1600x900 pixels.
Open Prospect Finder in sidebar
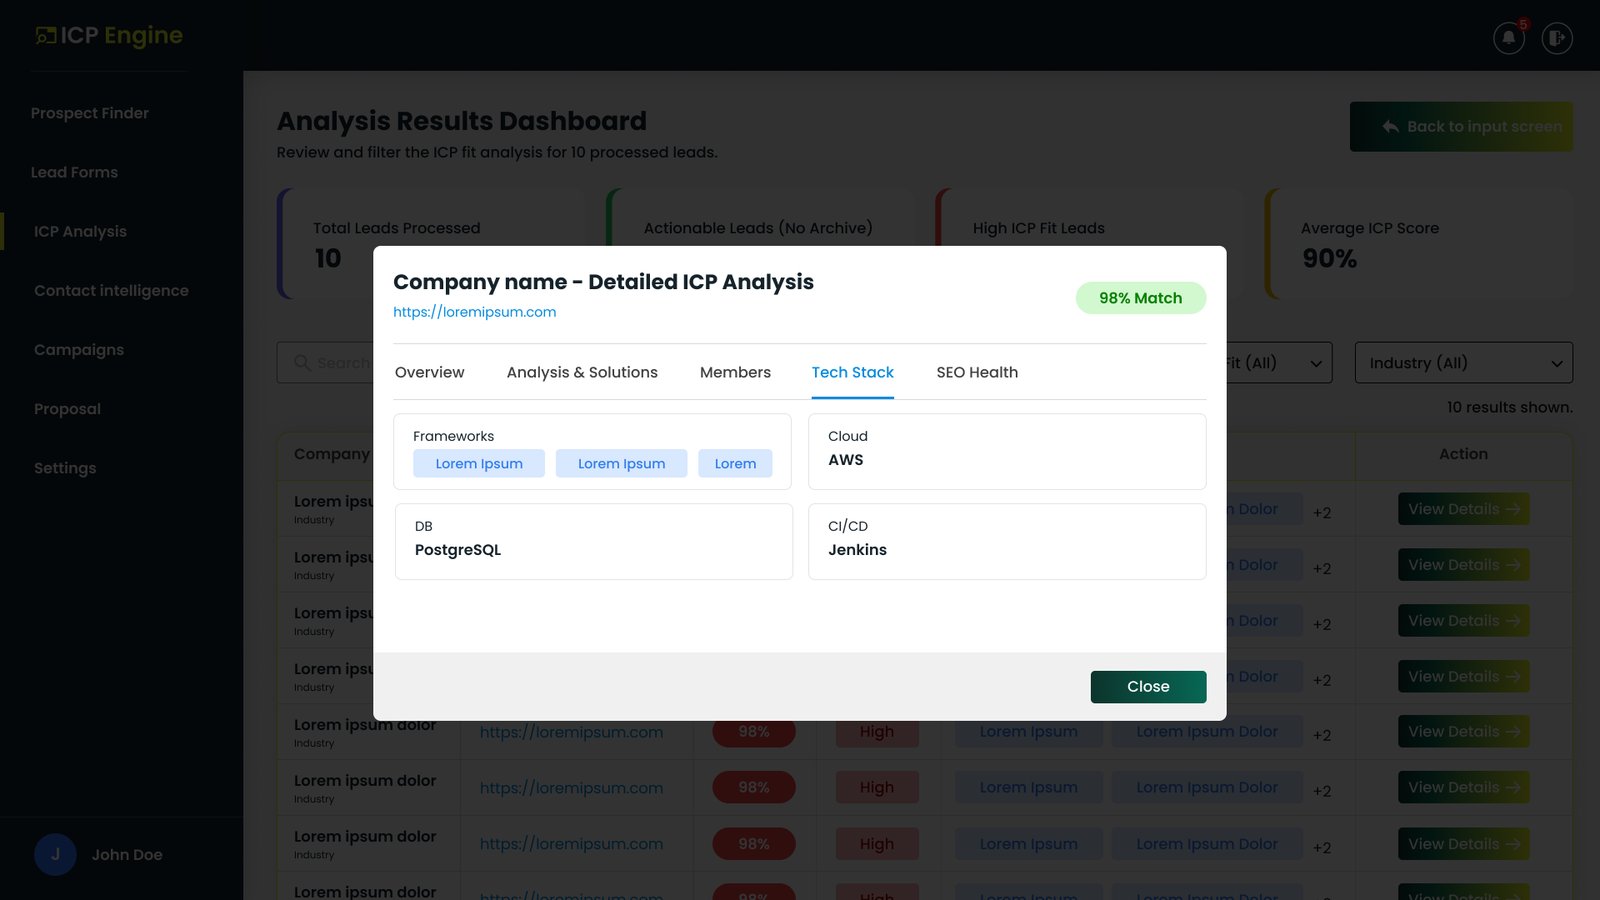click(x=90, y=113)
